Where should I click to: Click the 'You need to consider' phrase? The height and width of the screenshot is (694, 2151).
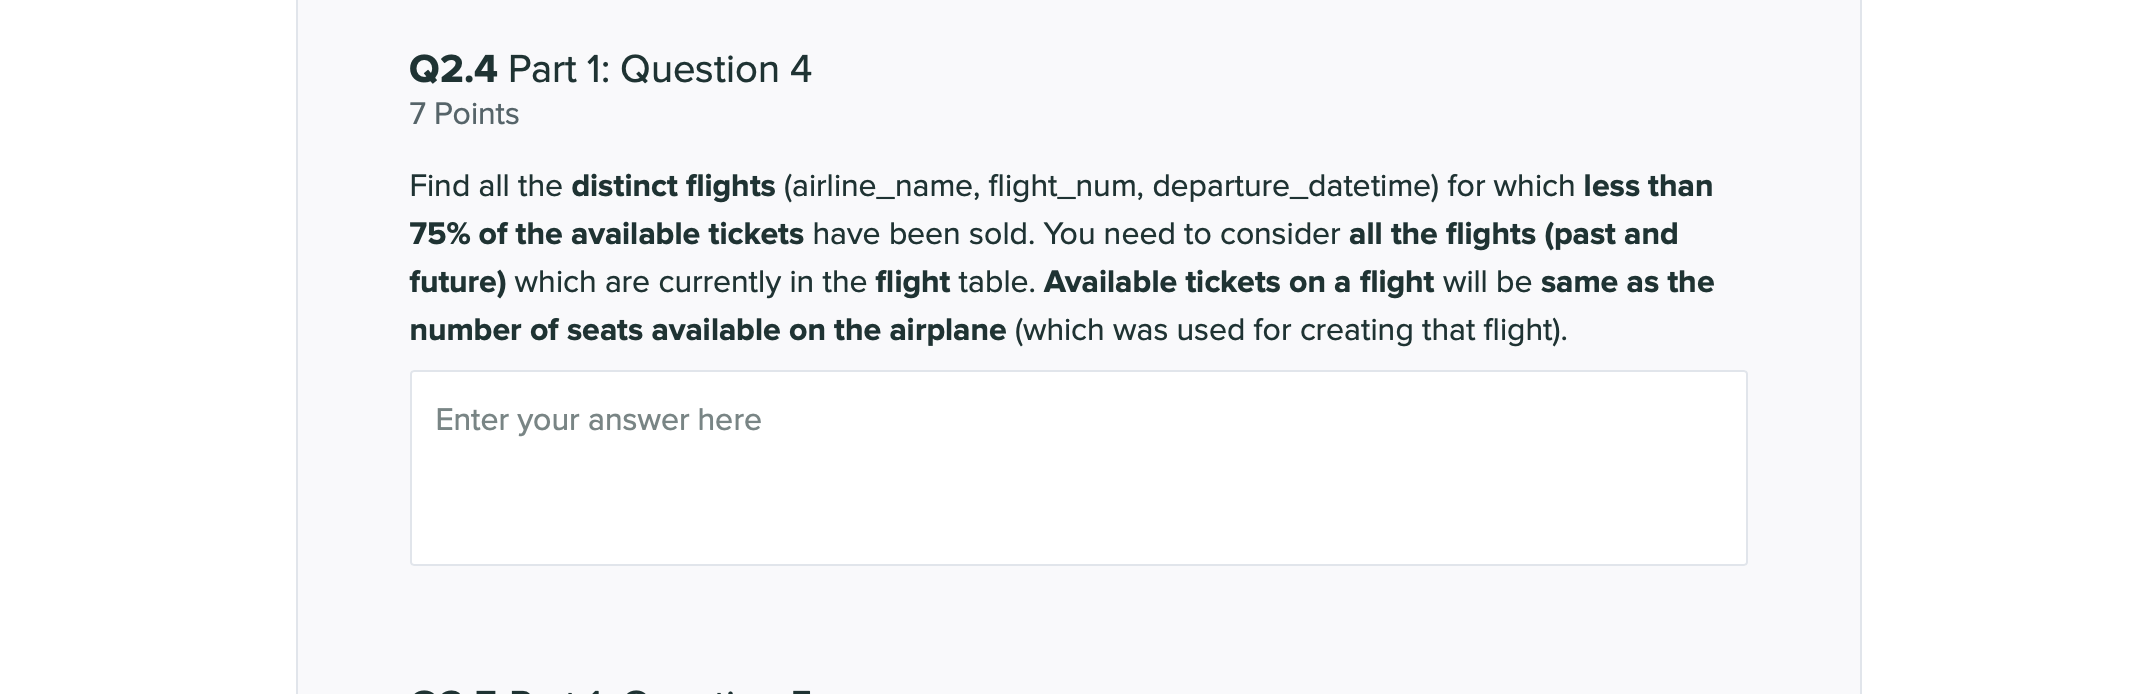pyautogui.click(x=1191, y=234)
